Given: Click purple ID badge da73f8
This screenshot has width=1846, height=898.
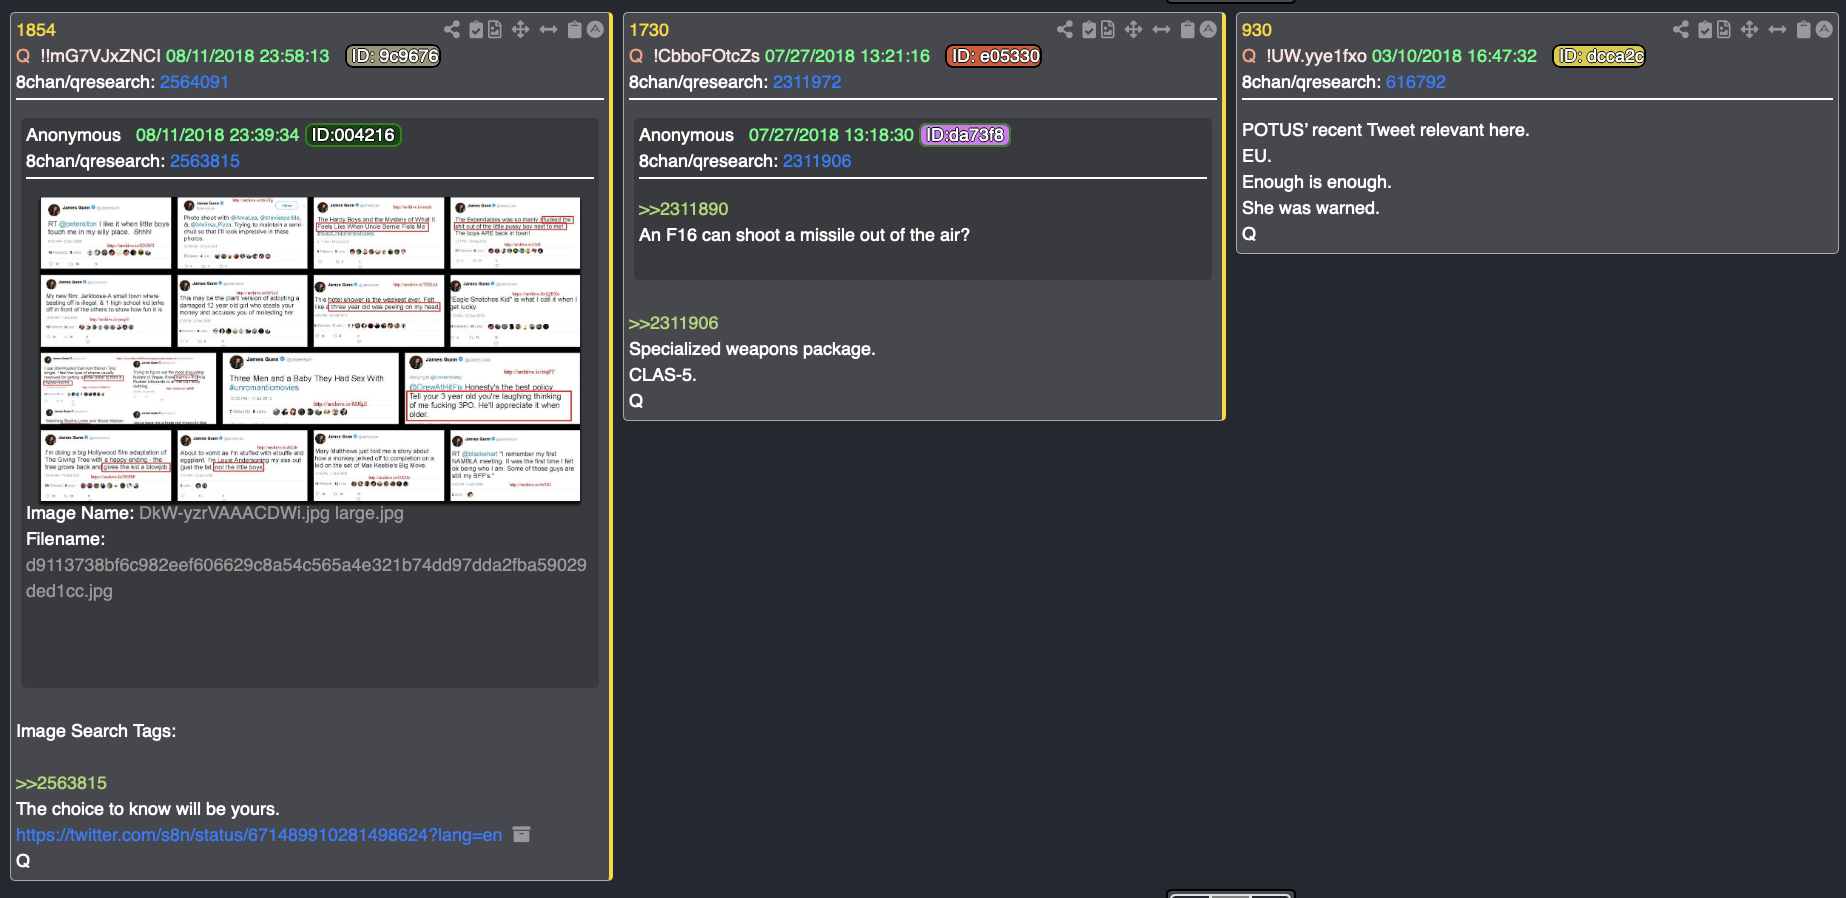Looking at the screenshot, I should point(965,135).
